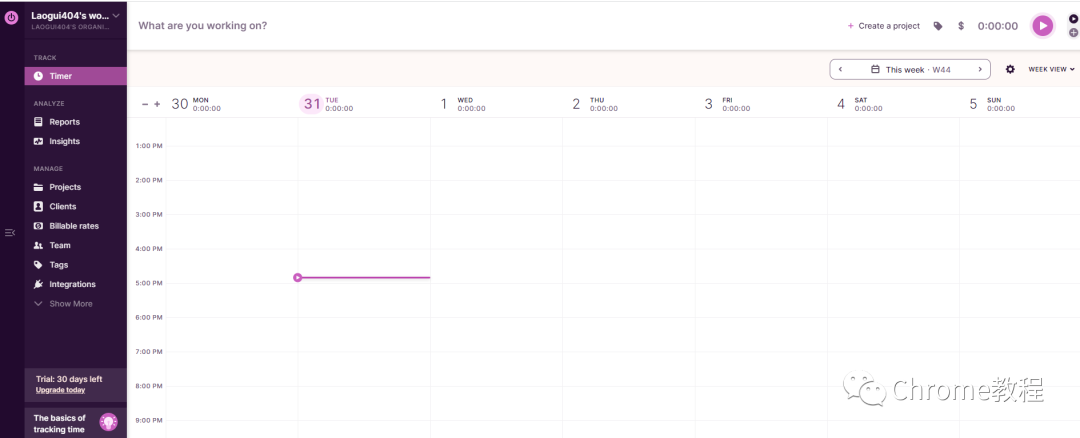The height and width of the screenshot is (438, 1080).
Task: Click the Timer clock icon
Action: click(39, 76)
